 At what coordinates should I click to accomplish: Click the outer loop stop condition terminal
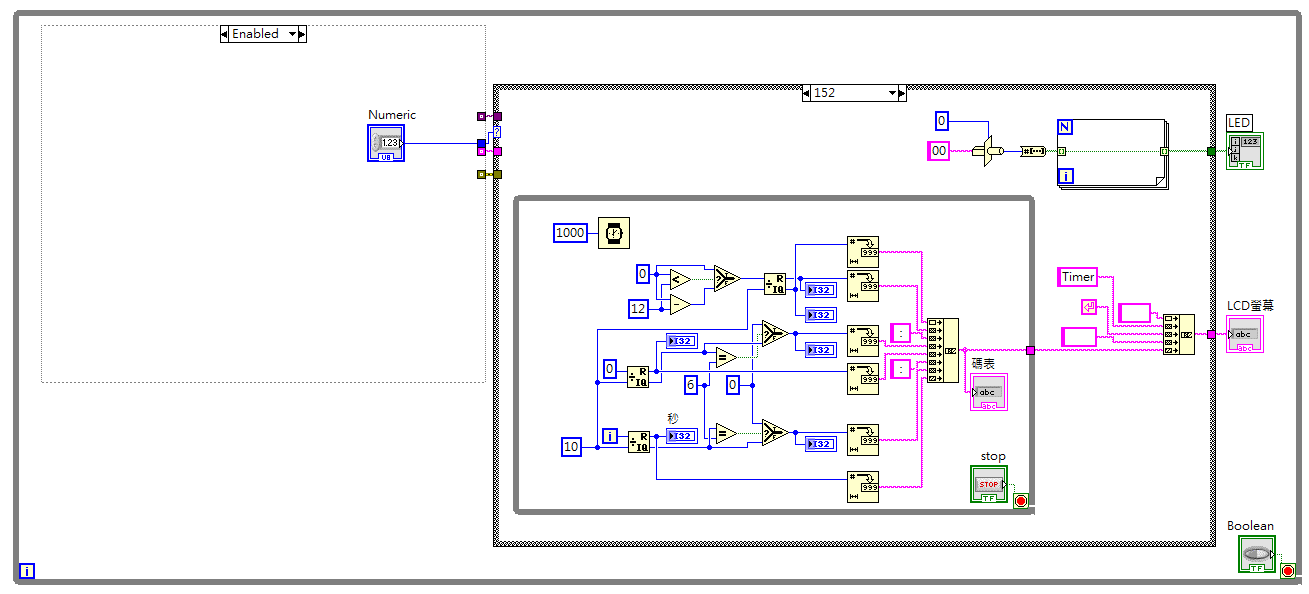1289,571
